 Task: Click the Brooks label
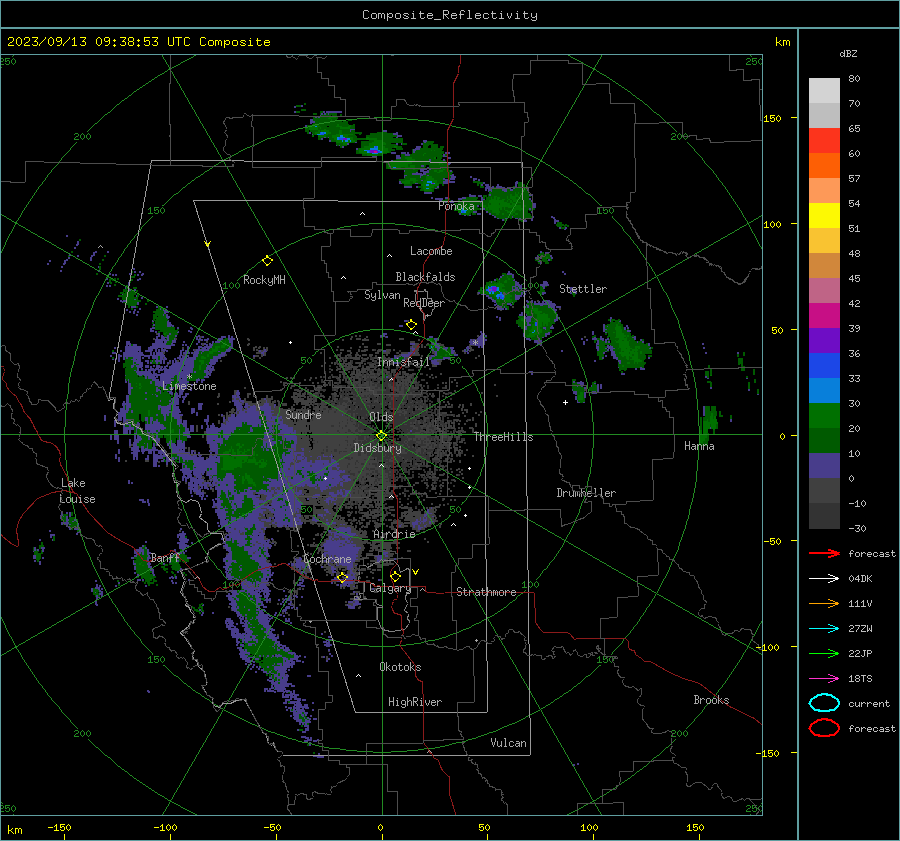point(711,700)
